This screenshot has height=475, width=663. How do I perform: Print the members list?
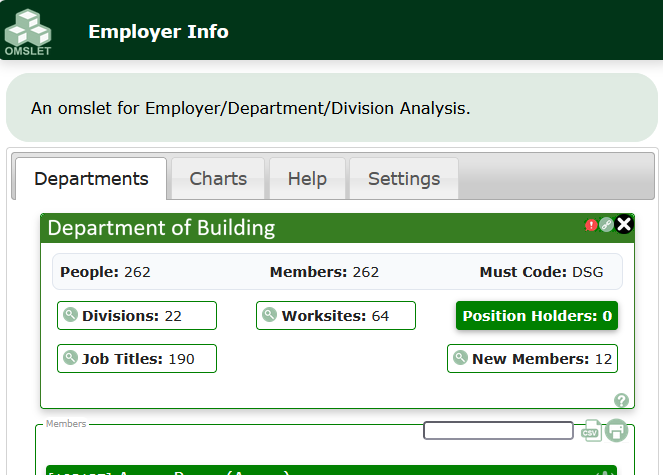tap(616, 431)
